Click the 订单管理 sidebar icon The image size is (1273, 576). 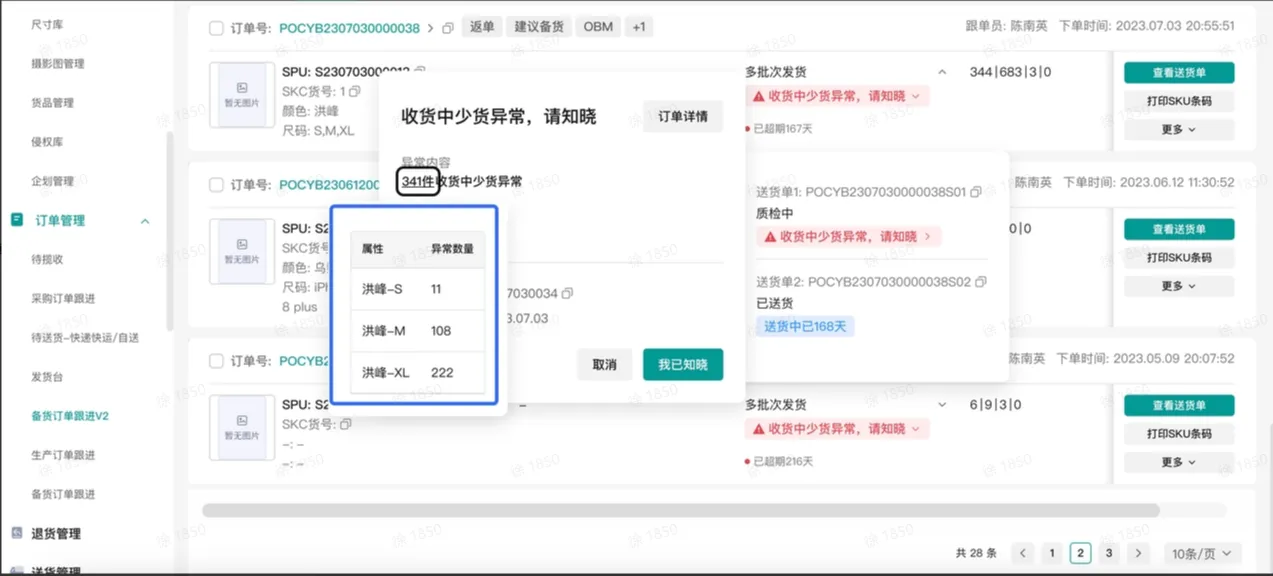click(x=17, y=220)
